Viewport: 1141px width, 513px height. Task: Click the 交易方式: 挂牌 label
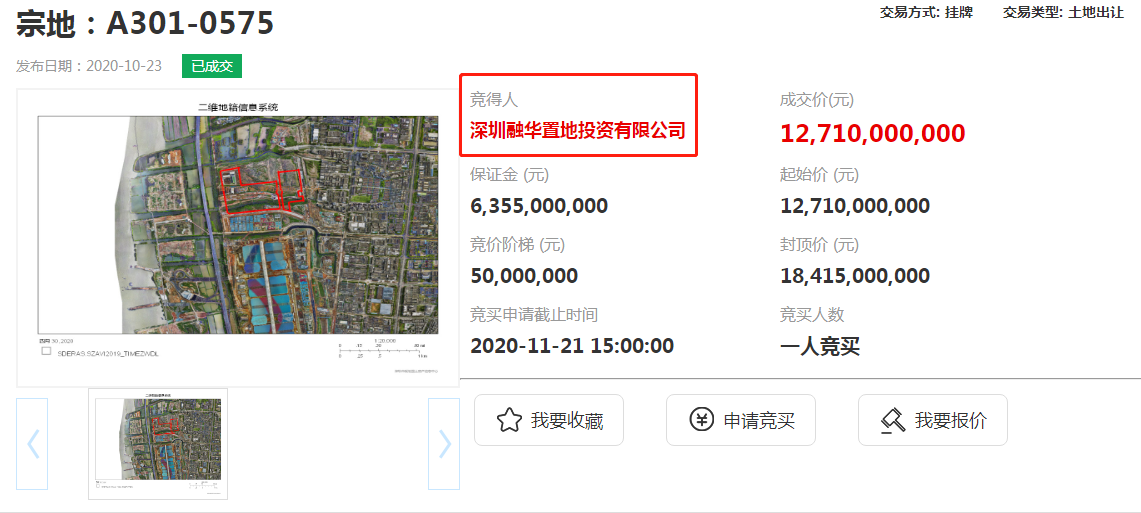tap(926, 12)
